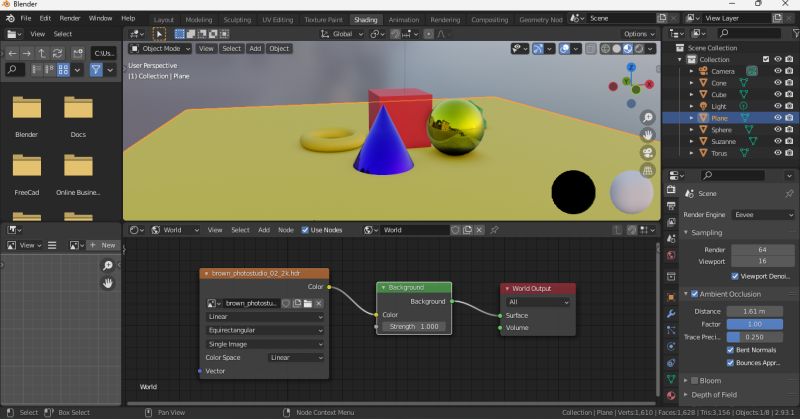Screen dimensions: 800x419
Task: Open the Object Mode dropdown
Action: 160,48
